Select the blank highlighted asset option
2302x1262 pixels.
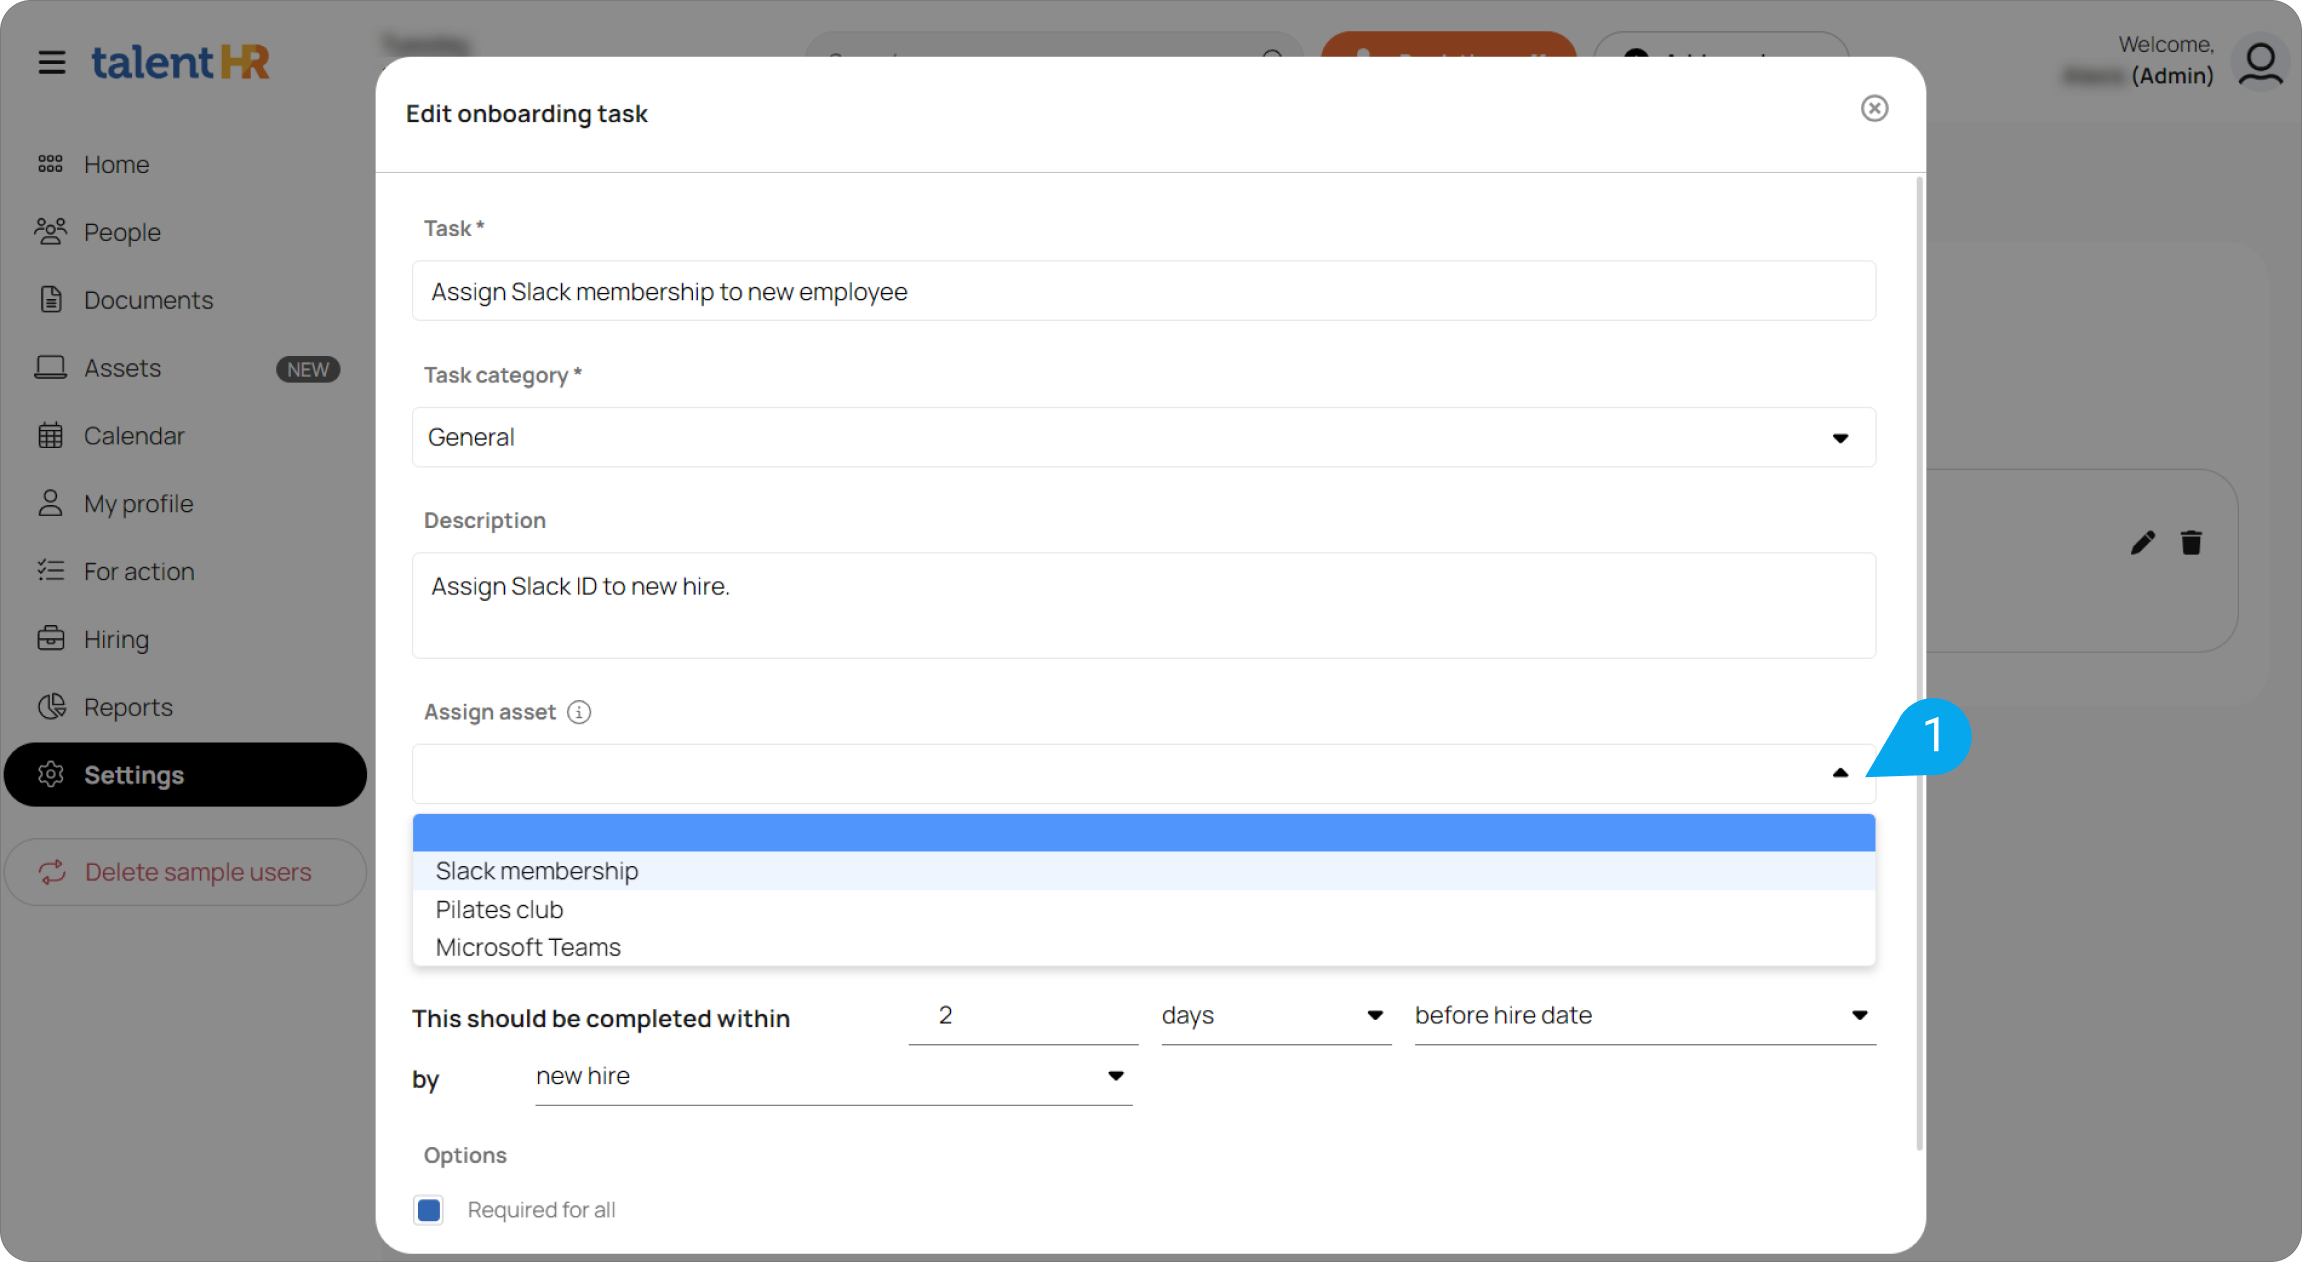(x=1144, y=832)
